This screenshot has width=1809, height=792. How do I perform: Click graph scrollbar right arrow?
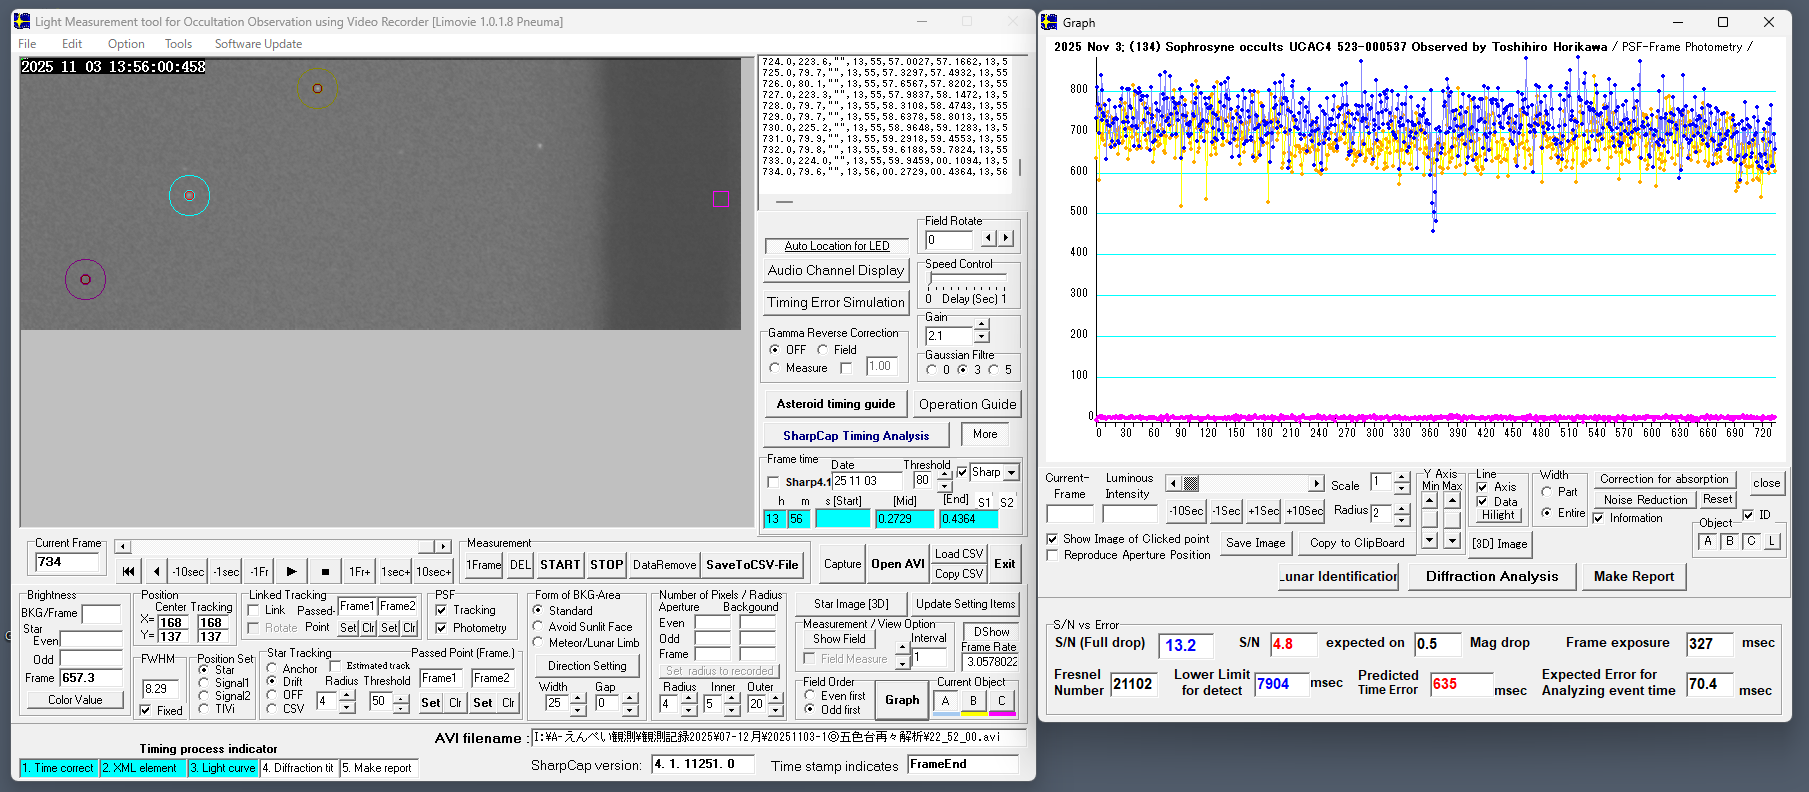1316,484
